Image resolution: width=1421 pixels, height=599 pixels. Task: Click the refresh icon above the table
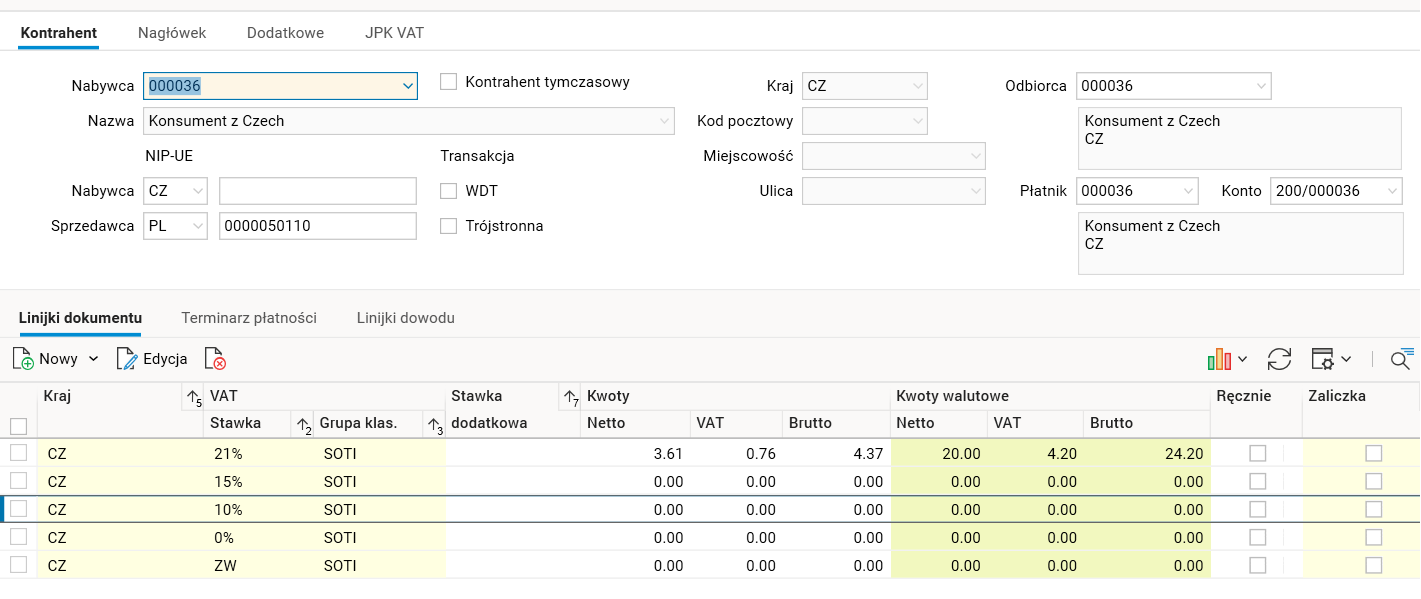tap(1279, 359)
